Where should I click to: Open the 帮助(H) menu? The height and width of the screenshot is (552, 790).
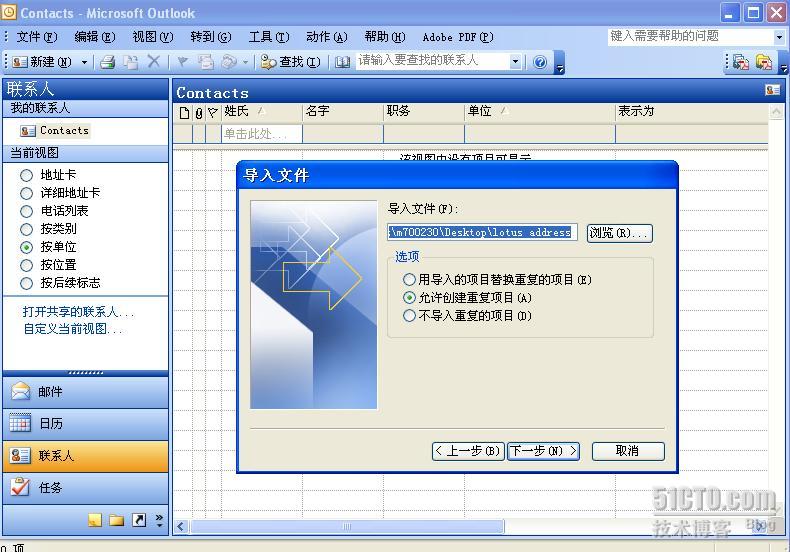click(x=385, y=37)
